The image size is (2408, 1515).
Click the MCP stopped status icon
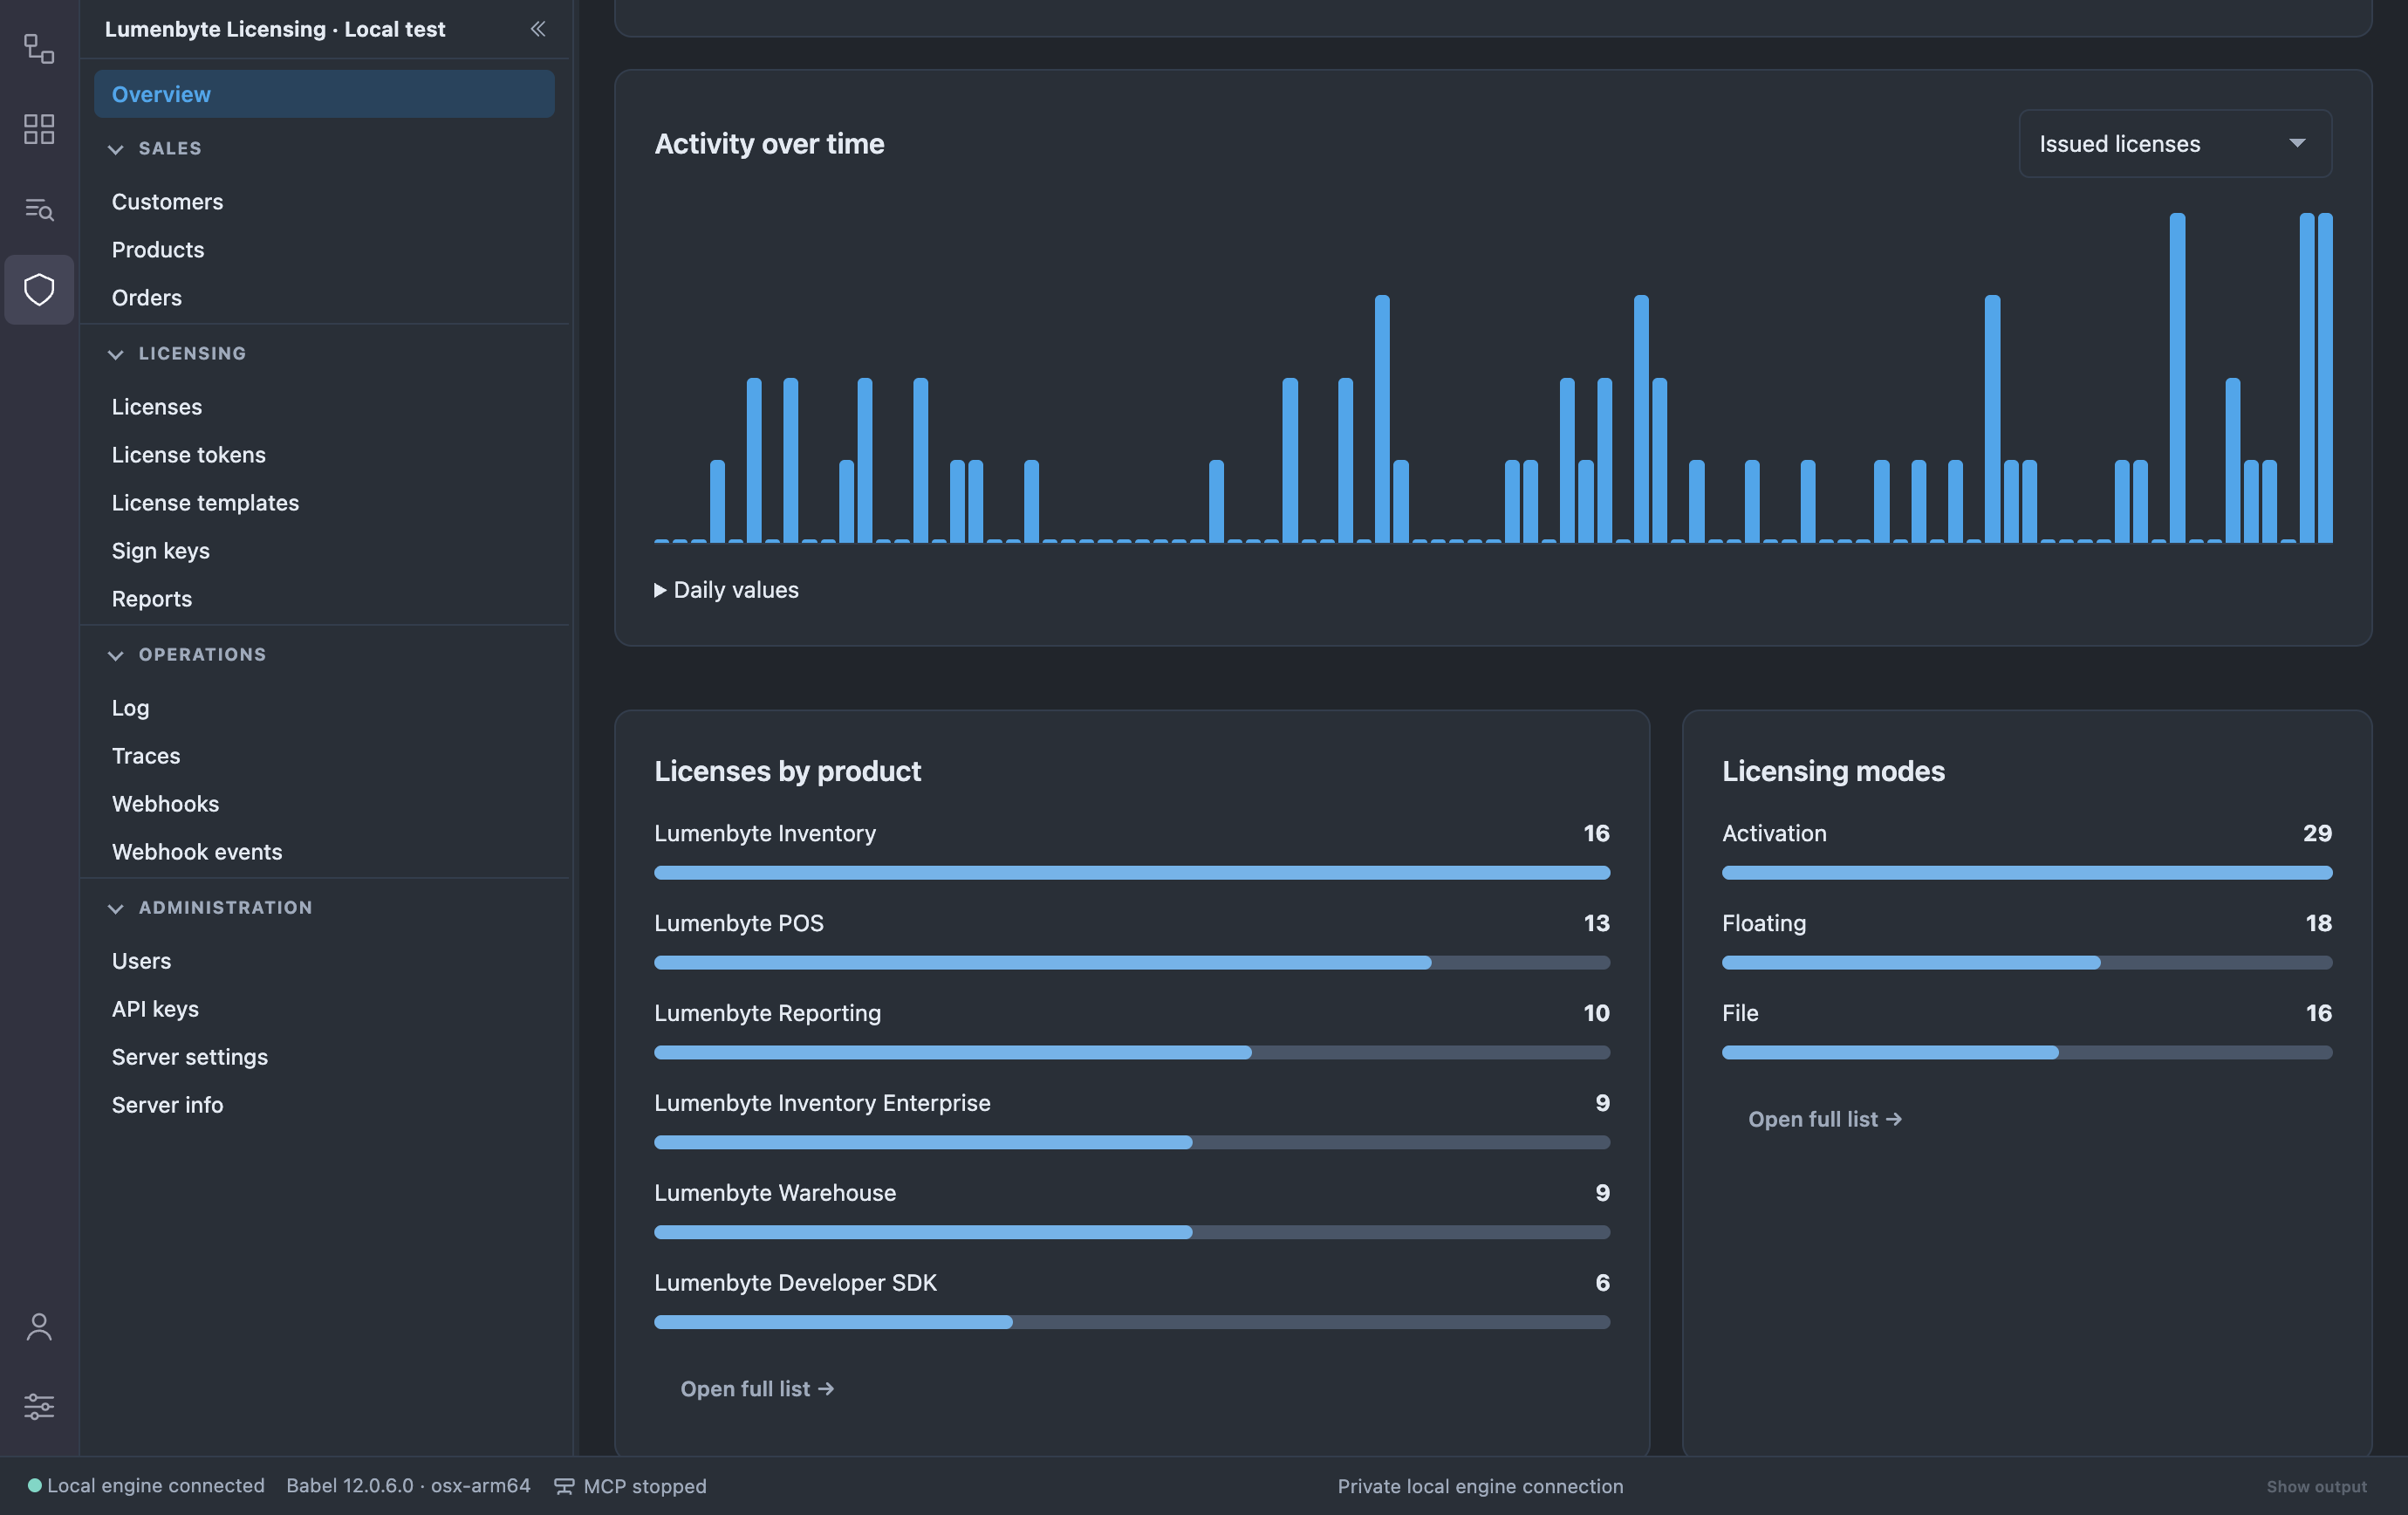click(x=564, y=1486)
